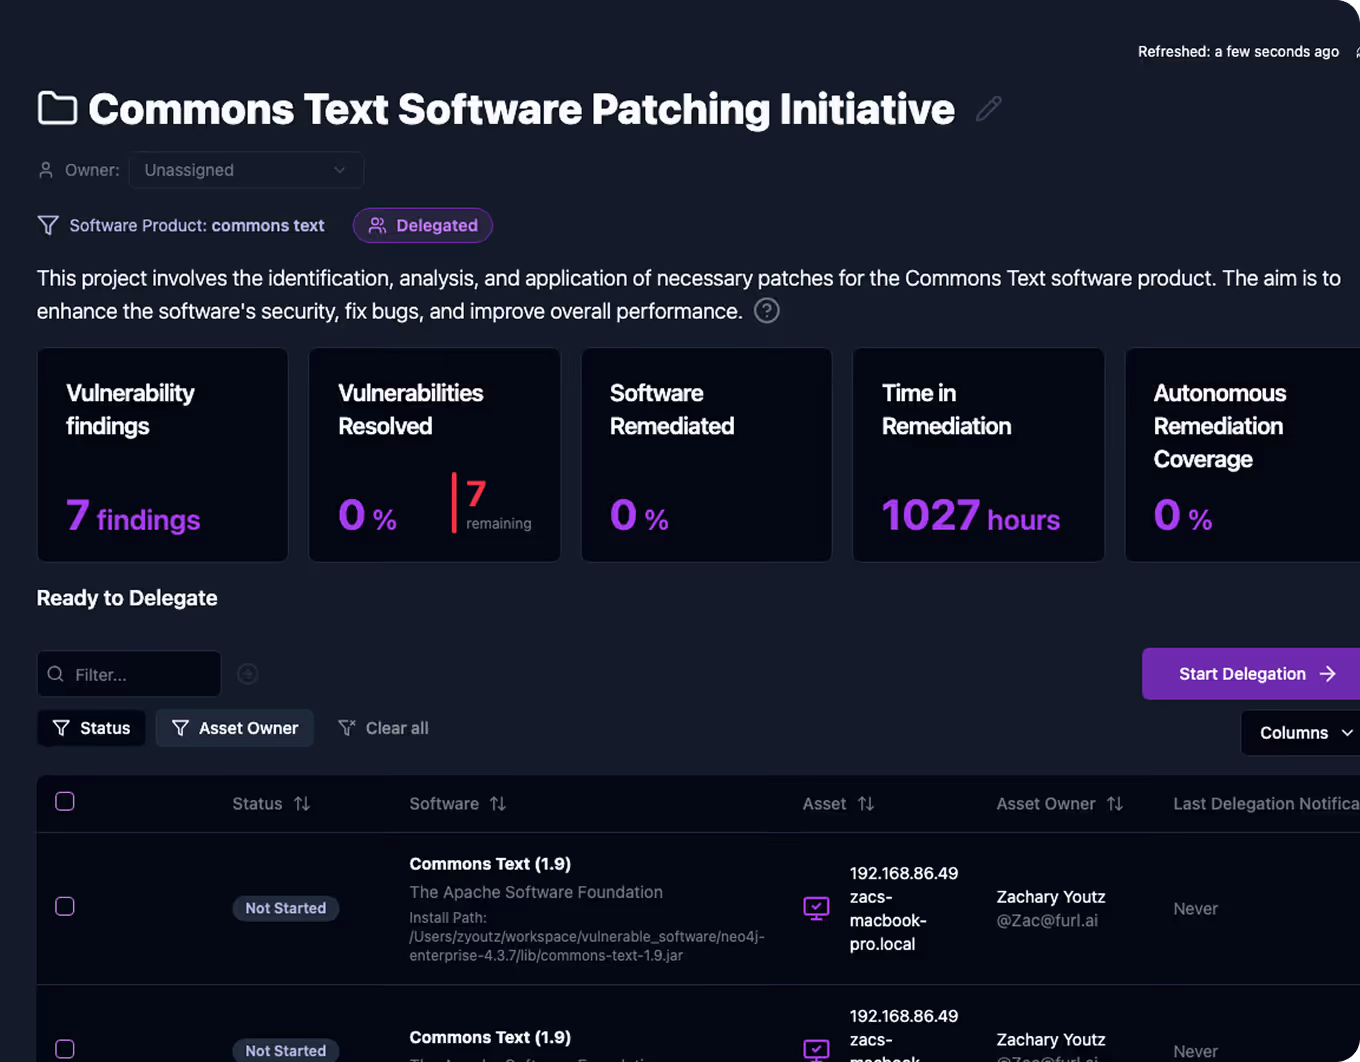Check the first Commons Text (1.9) row checkbox
The height and width of the screenshot is (1062, 1360).
pos(65,907)
